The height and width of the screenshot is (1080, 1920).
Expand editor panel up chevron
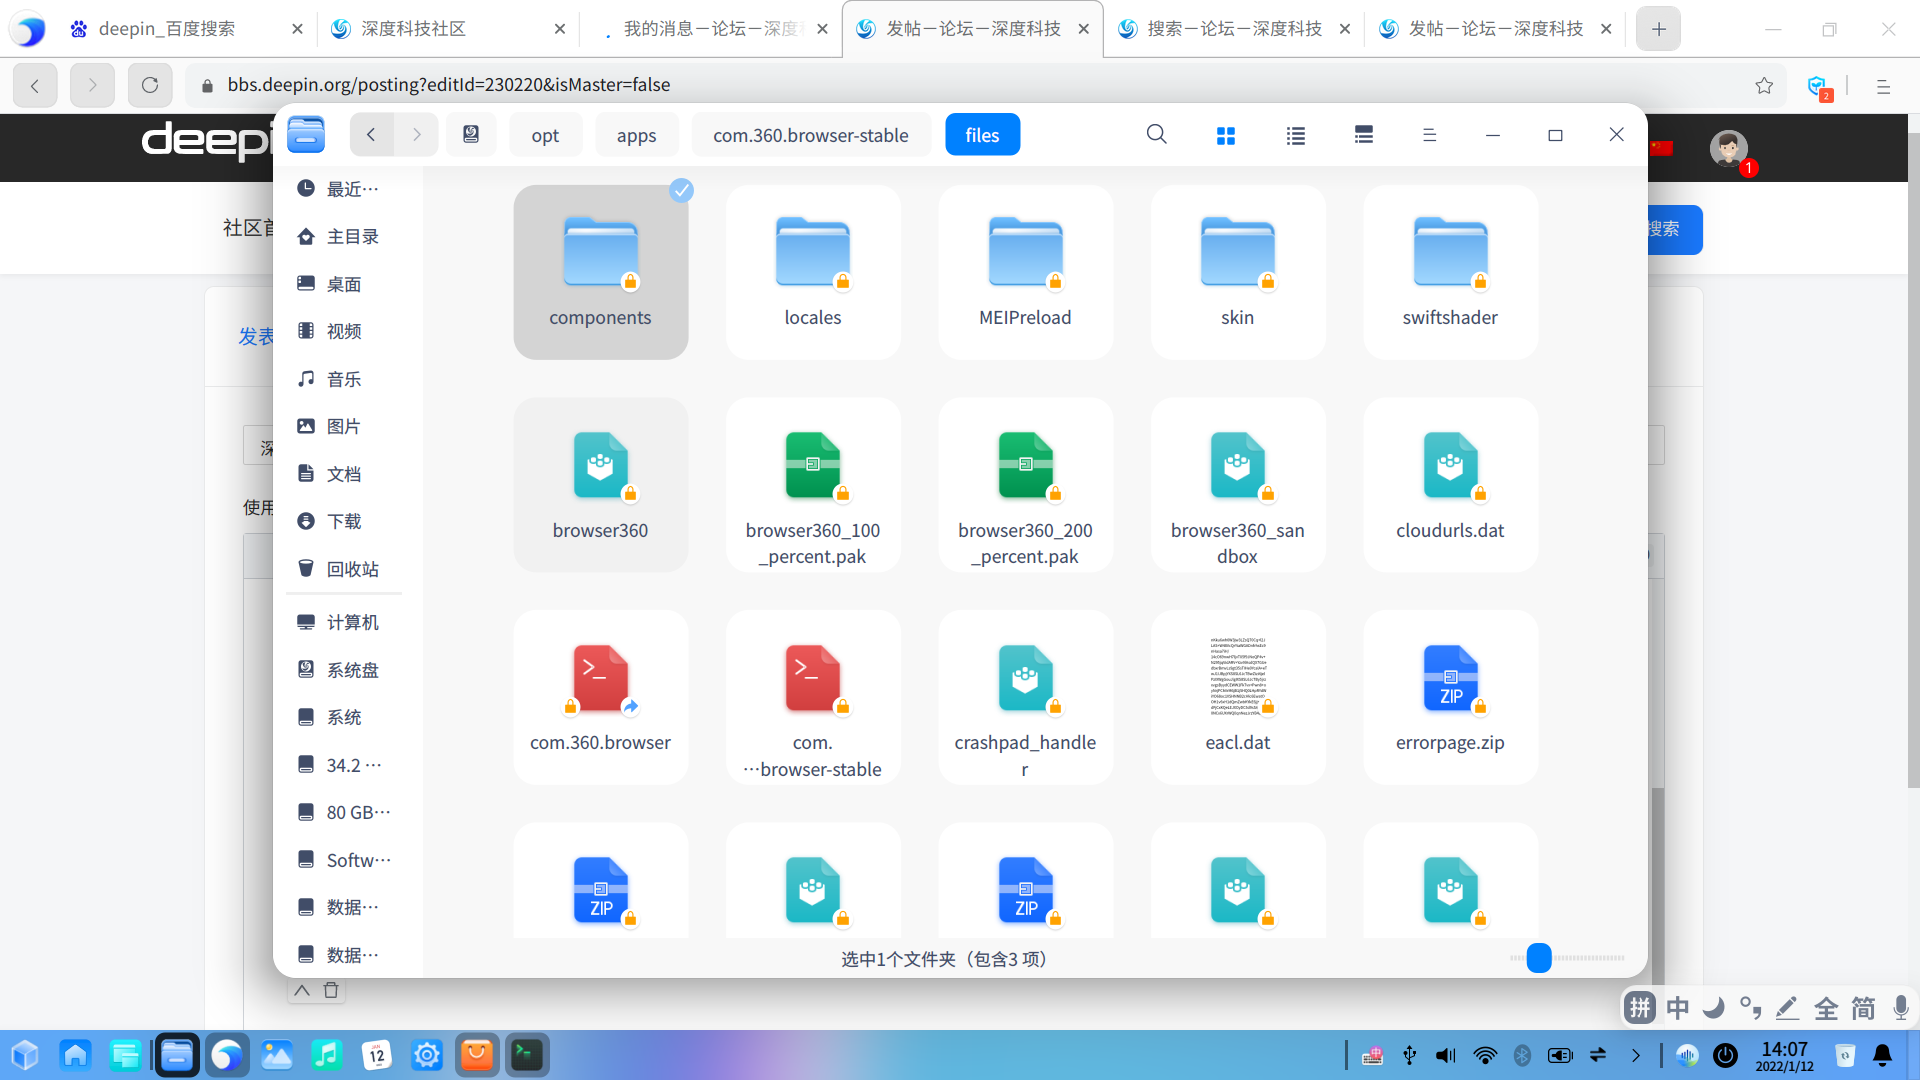pyautogui.click(x=302, y=990)
